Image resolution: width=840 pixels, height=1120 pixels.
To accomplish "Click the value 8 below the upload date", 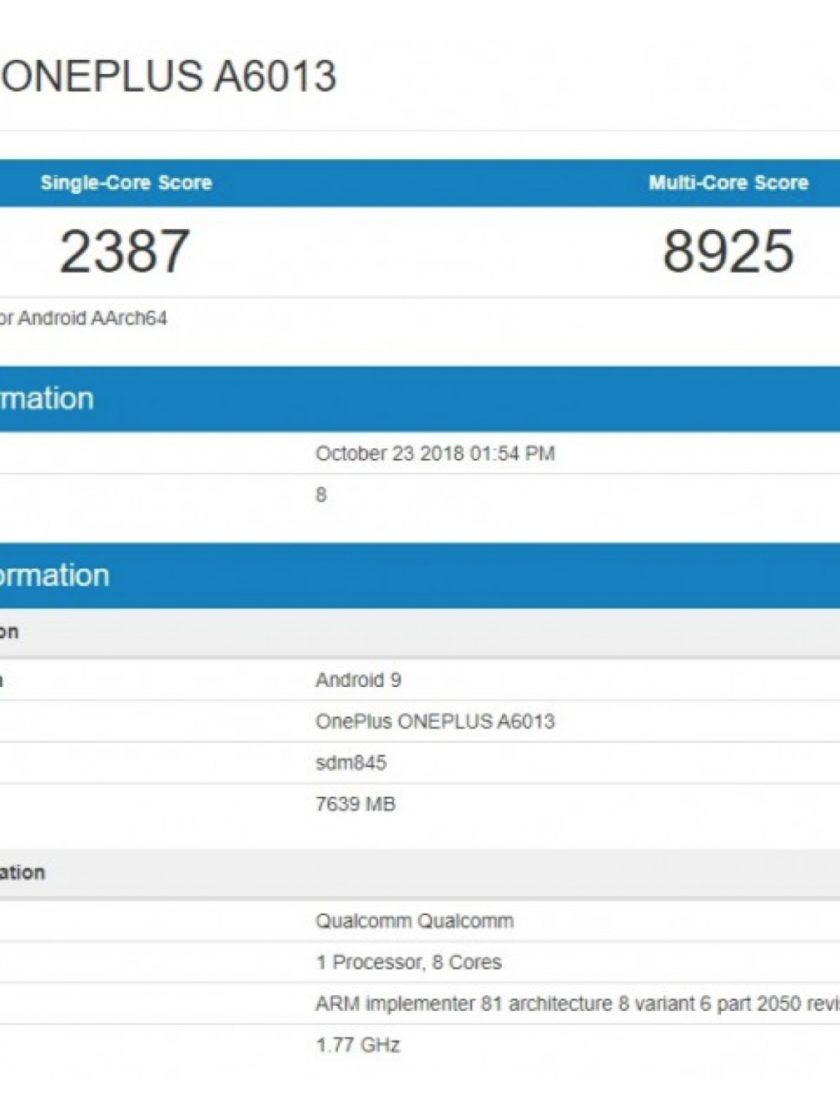I will (x=321, y=495).
